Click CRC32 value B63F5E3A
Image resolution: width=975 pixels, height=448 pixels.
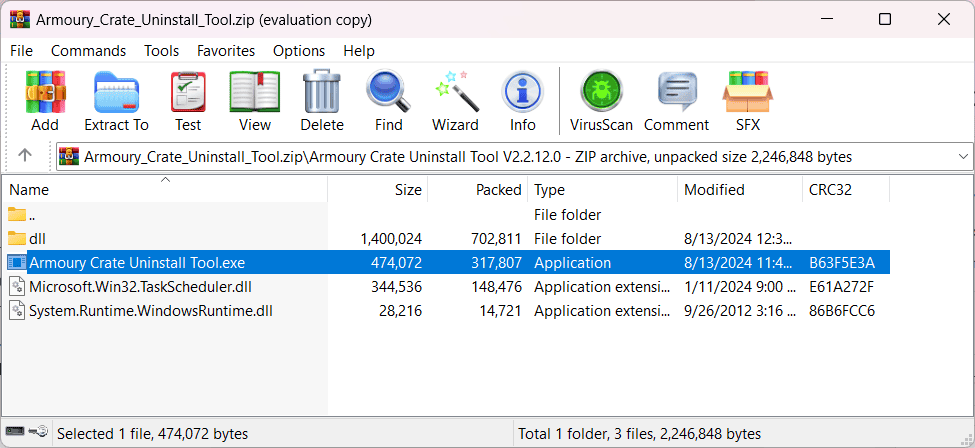click(x=842, y=263)
